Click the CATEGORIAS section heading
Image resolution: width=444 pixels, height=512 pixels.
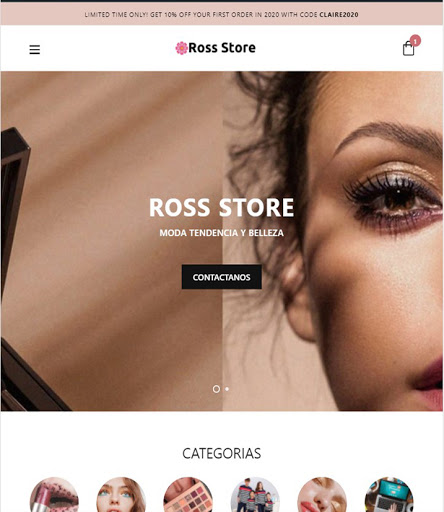pyautogui.click(x=222, y=453)
